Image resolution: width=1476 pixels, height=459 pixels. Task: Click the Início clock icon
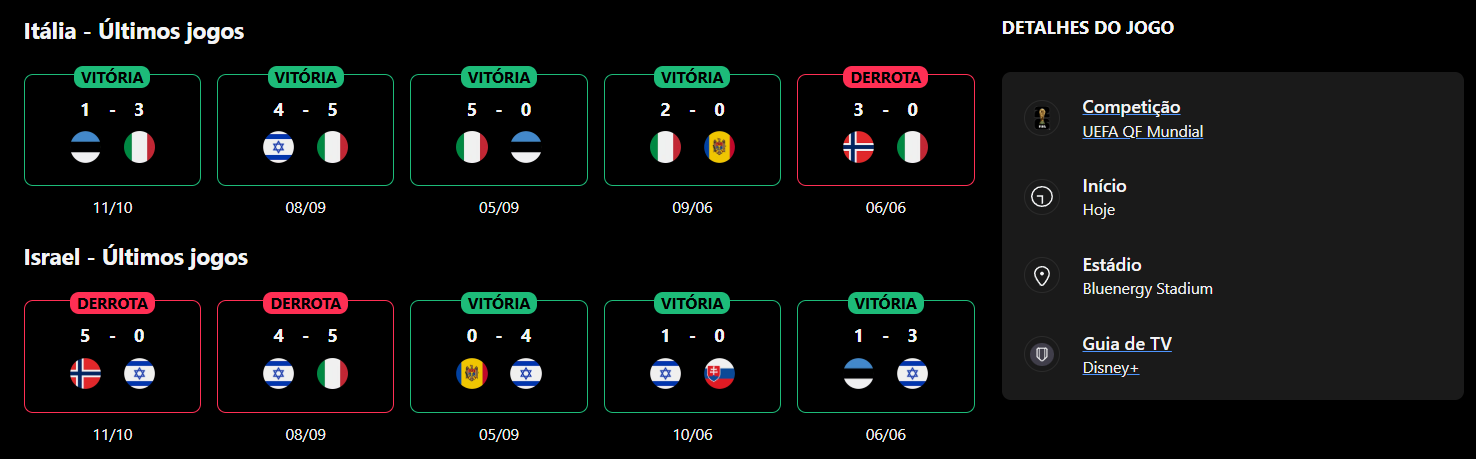pyautogui.click(x=1041, y=197)
